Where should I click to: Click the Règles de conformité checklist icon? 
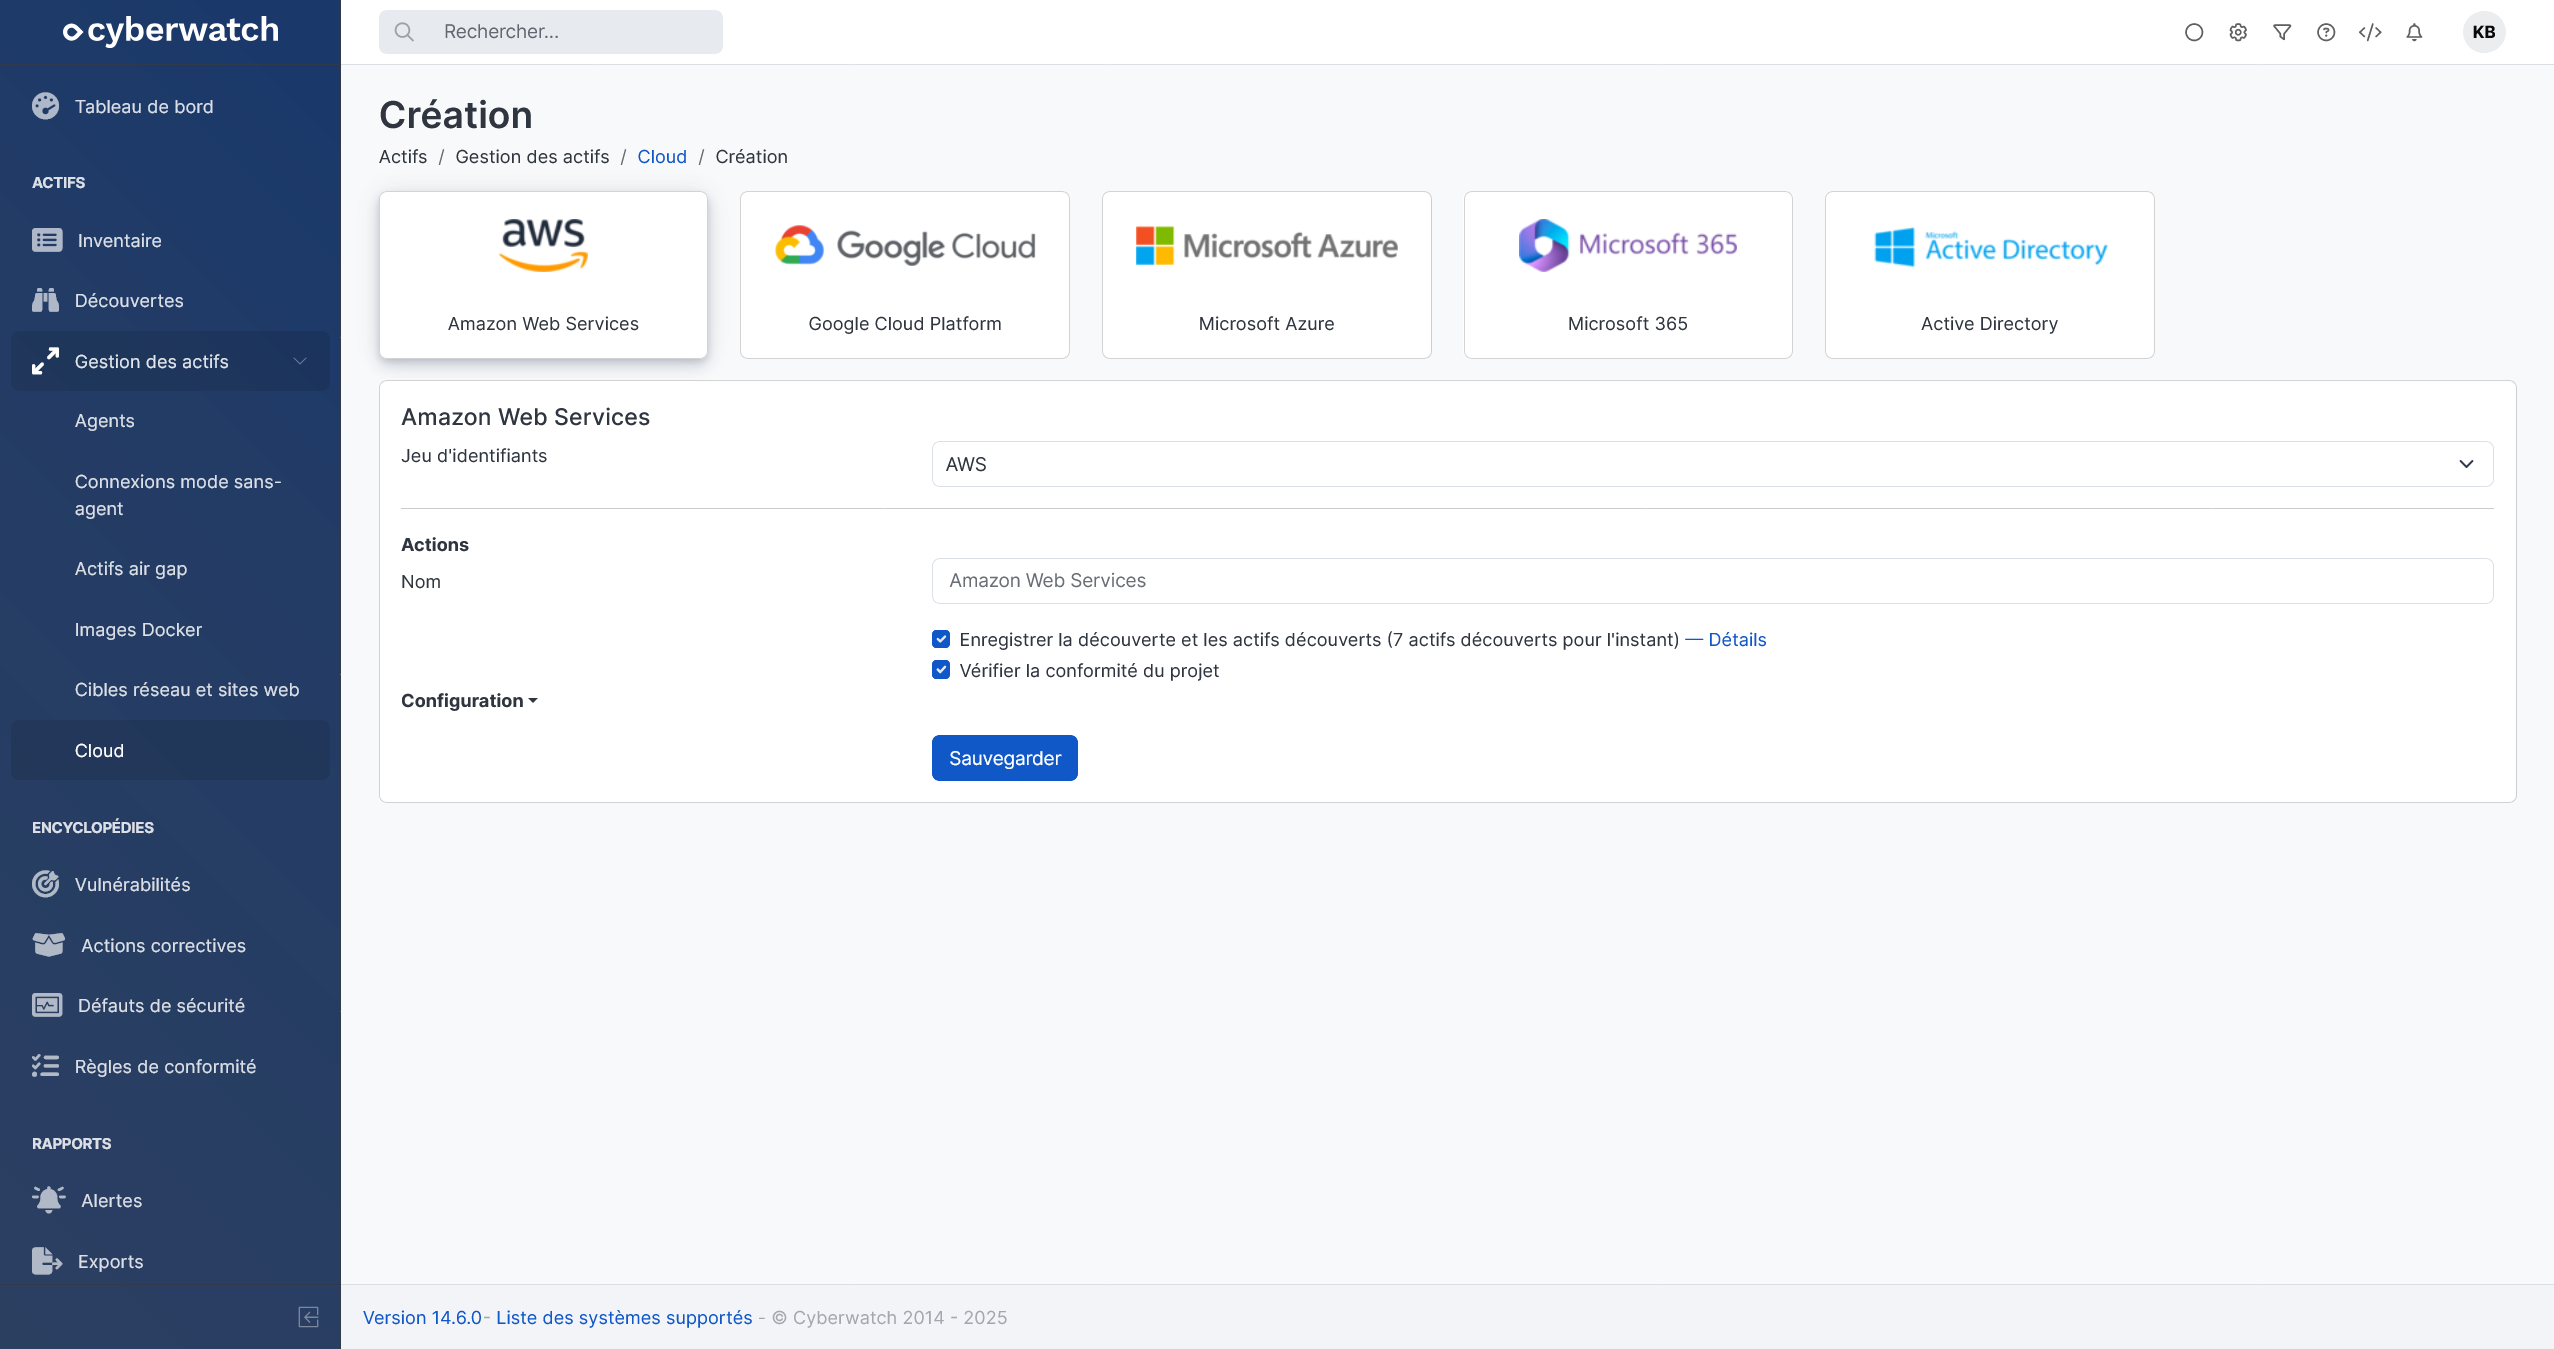click(45, 1066)
